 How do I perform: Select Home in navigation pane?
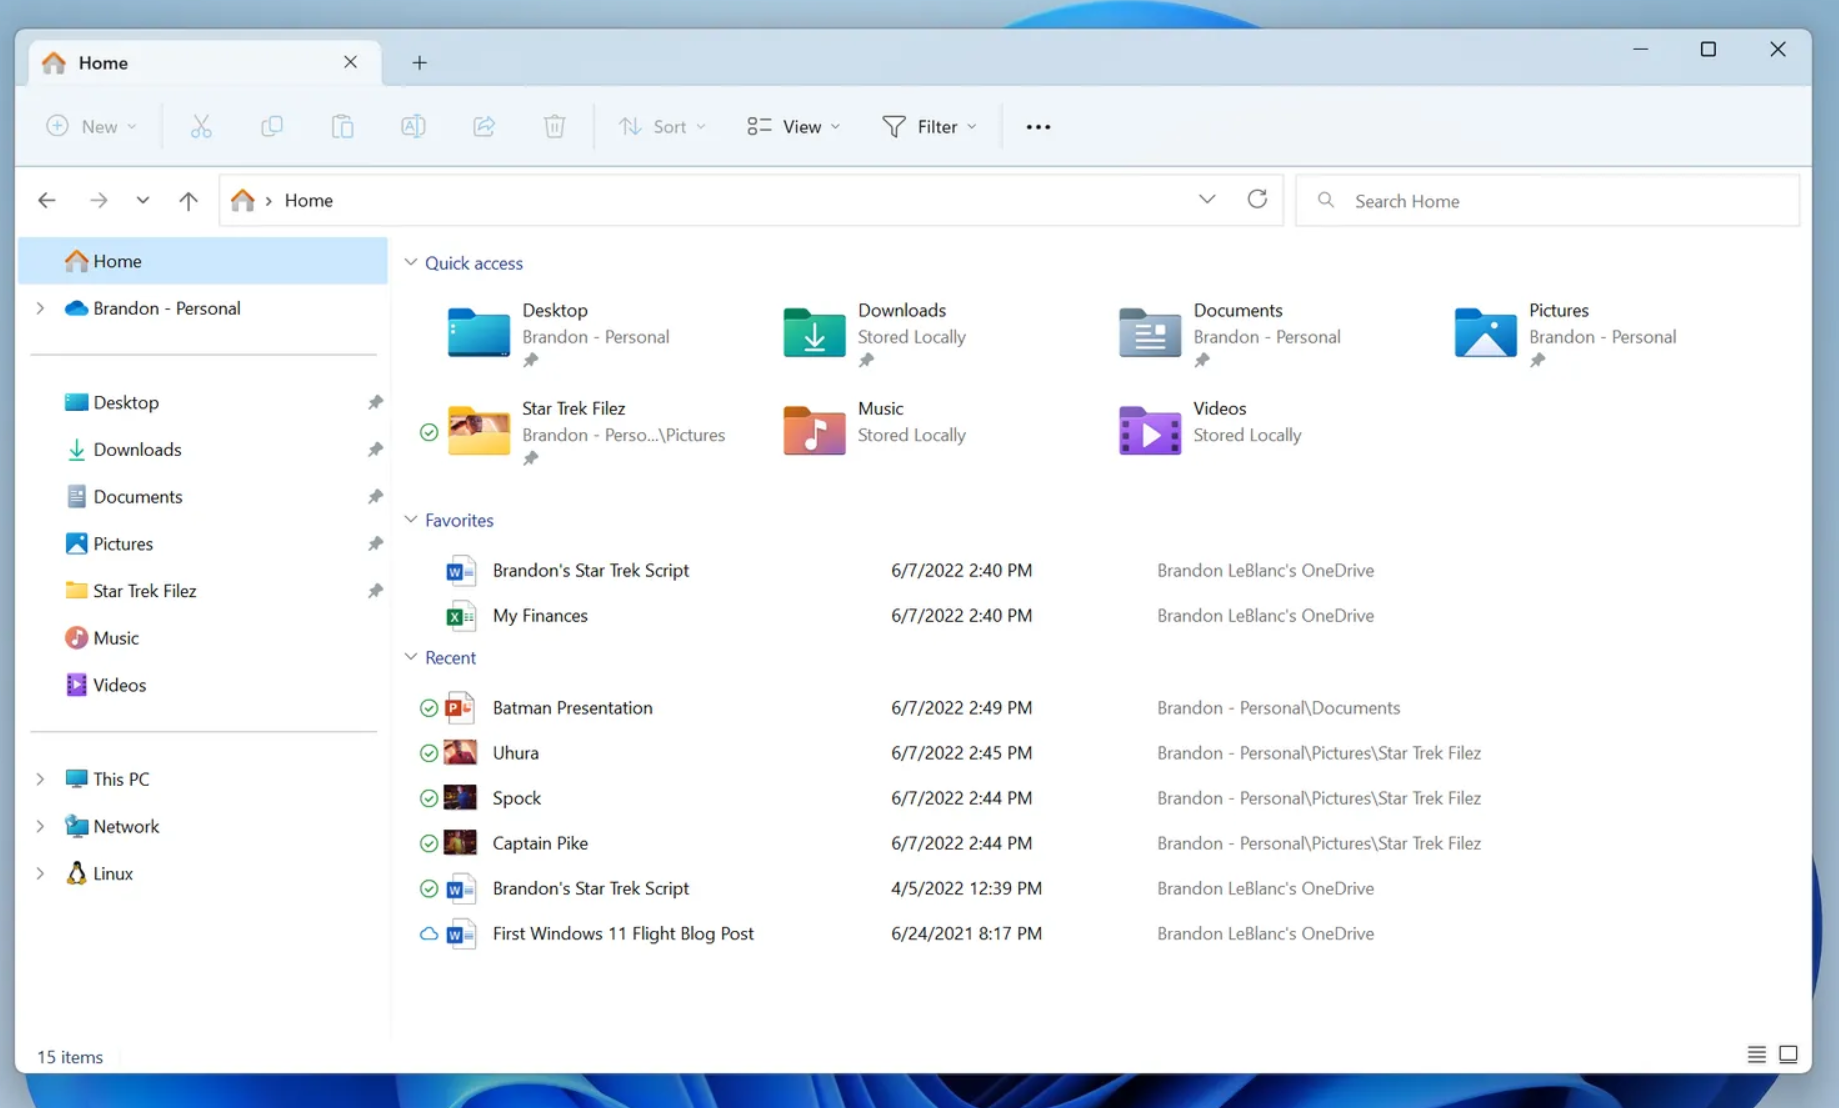[x=203, y=261]
